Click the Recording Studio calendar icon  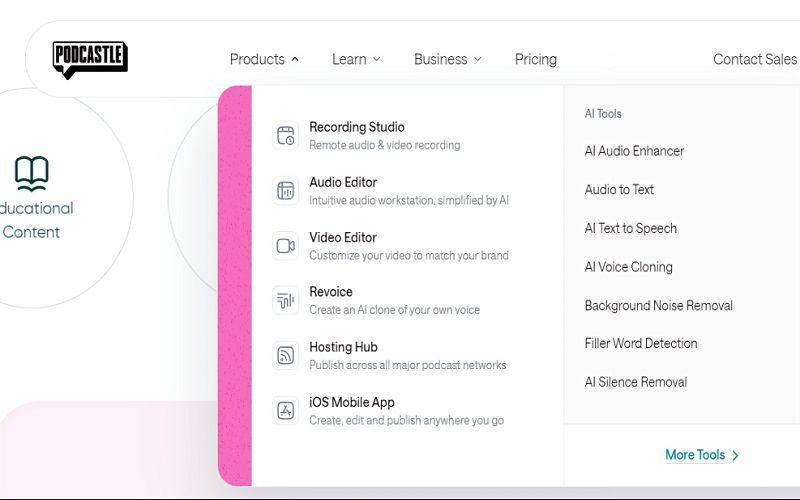[x=286, y=136]
